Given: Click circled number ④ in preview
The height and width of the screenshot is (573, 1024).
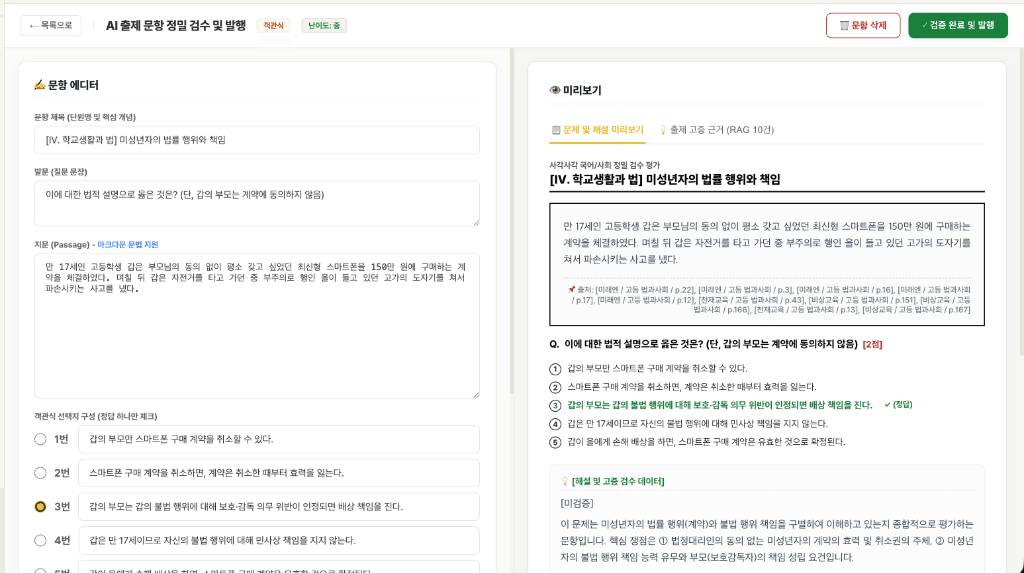Looking at the screenshot, I should click(555, 423).
